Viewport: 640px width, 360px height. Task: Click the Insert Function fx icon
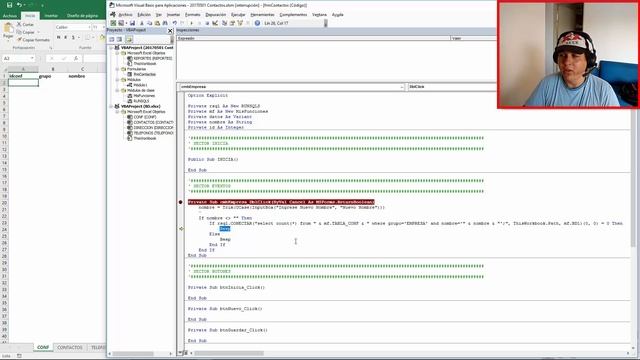[x=76, y=59]
